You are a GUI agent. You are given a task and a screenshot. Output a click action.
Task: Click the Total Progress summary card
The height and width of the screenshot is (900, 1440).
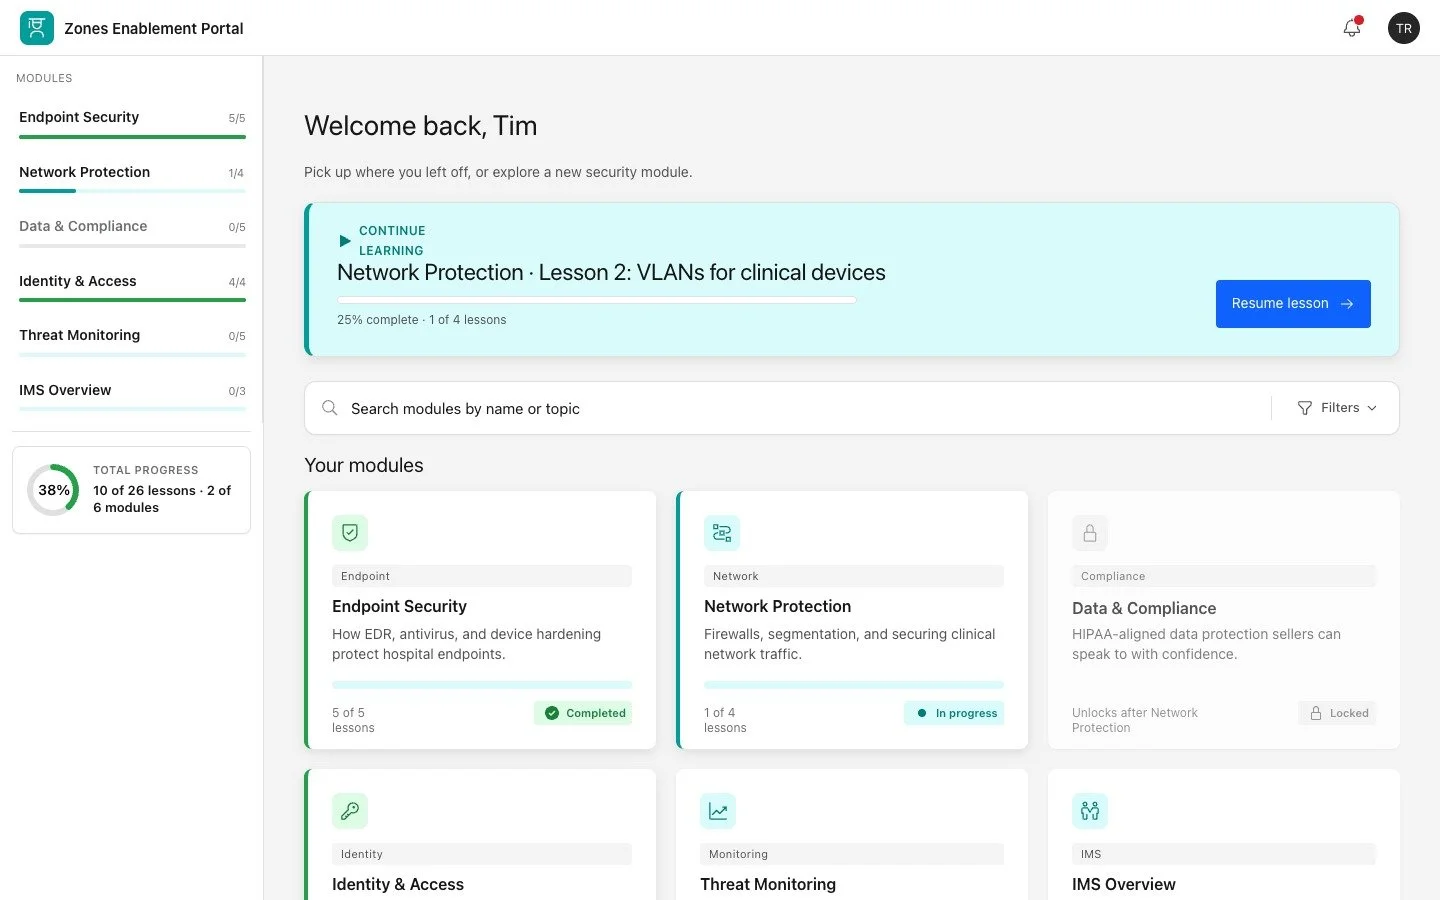click(131, 490)
